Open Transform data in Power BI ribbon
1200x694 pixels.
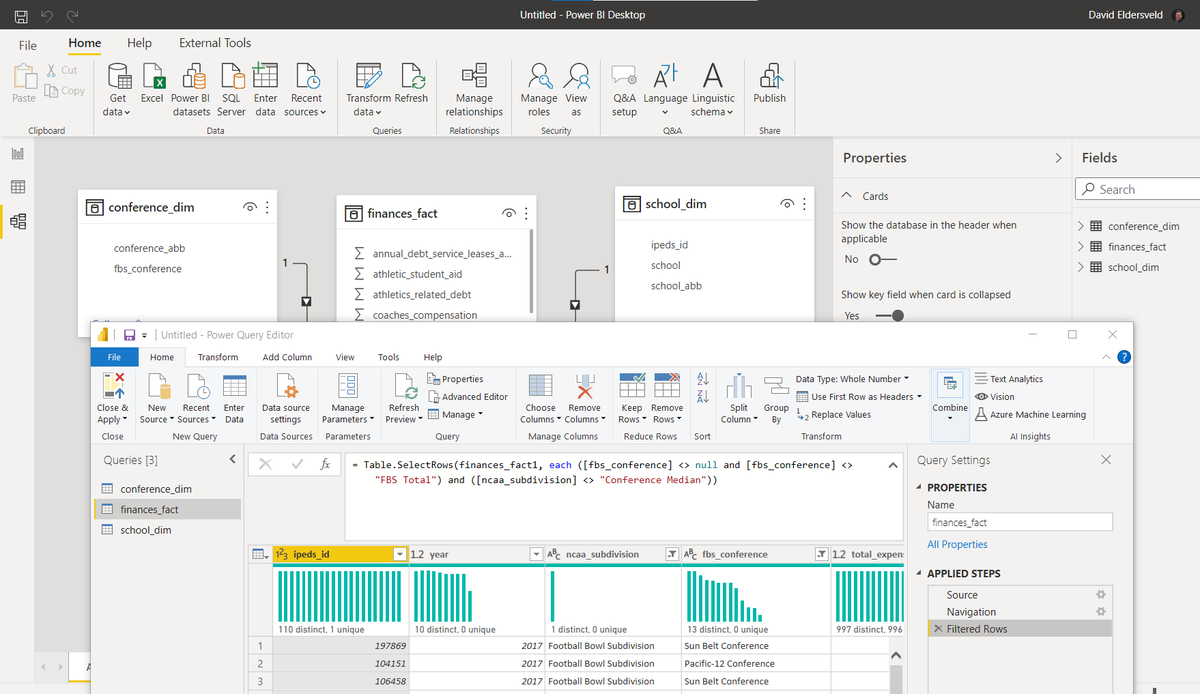coord(368,90)
